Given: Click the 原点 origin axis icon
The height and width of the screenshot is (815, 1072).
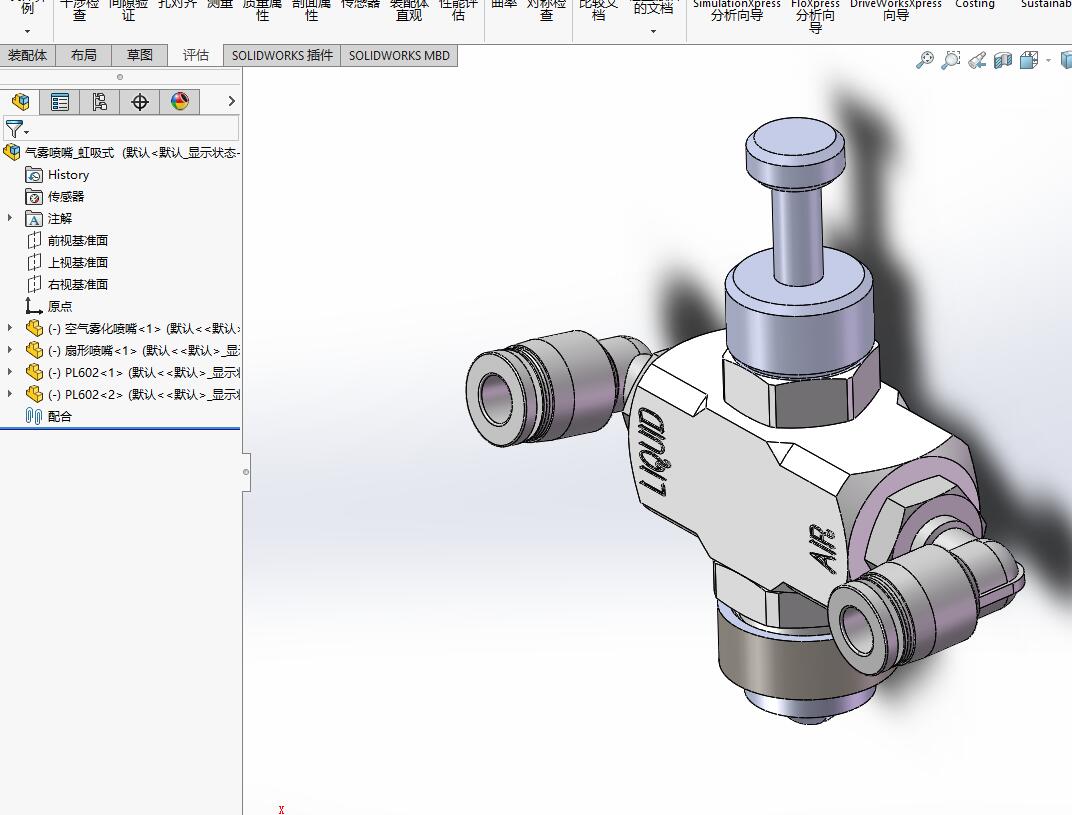Looking at the screenshot, I should pos(34,306).
